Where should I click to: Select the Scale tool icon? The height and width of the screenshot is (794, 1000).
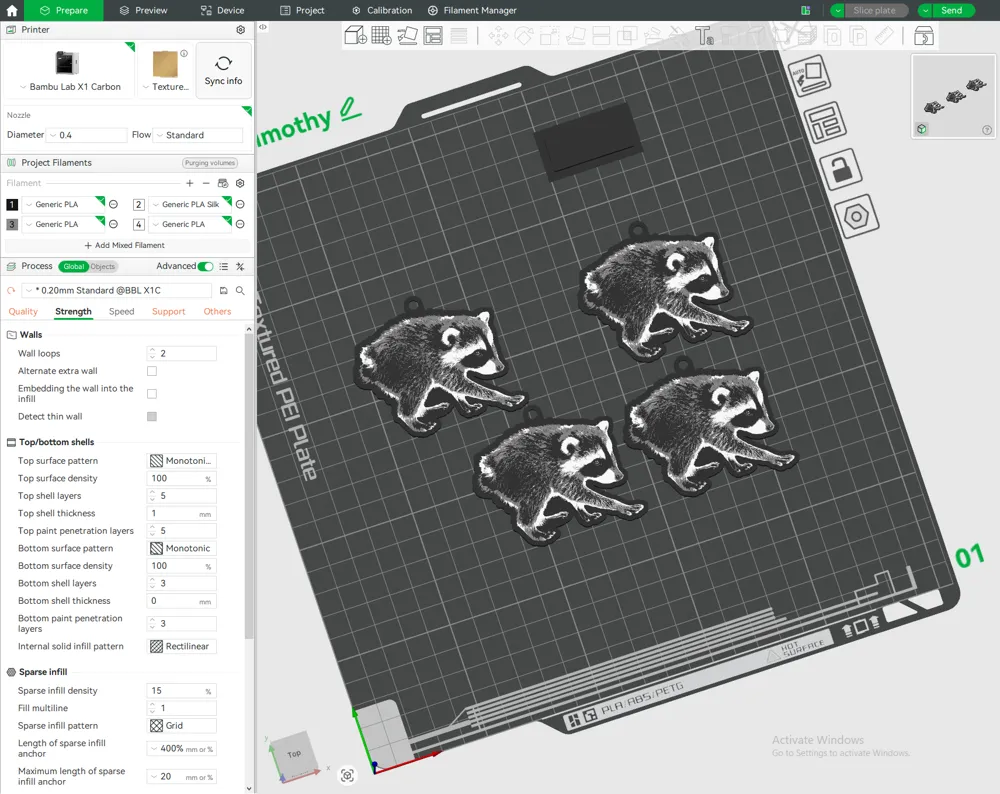tap(549, 36)
